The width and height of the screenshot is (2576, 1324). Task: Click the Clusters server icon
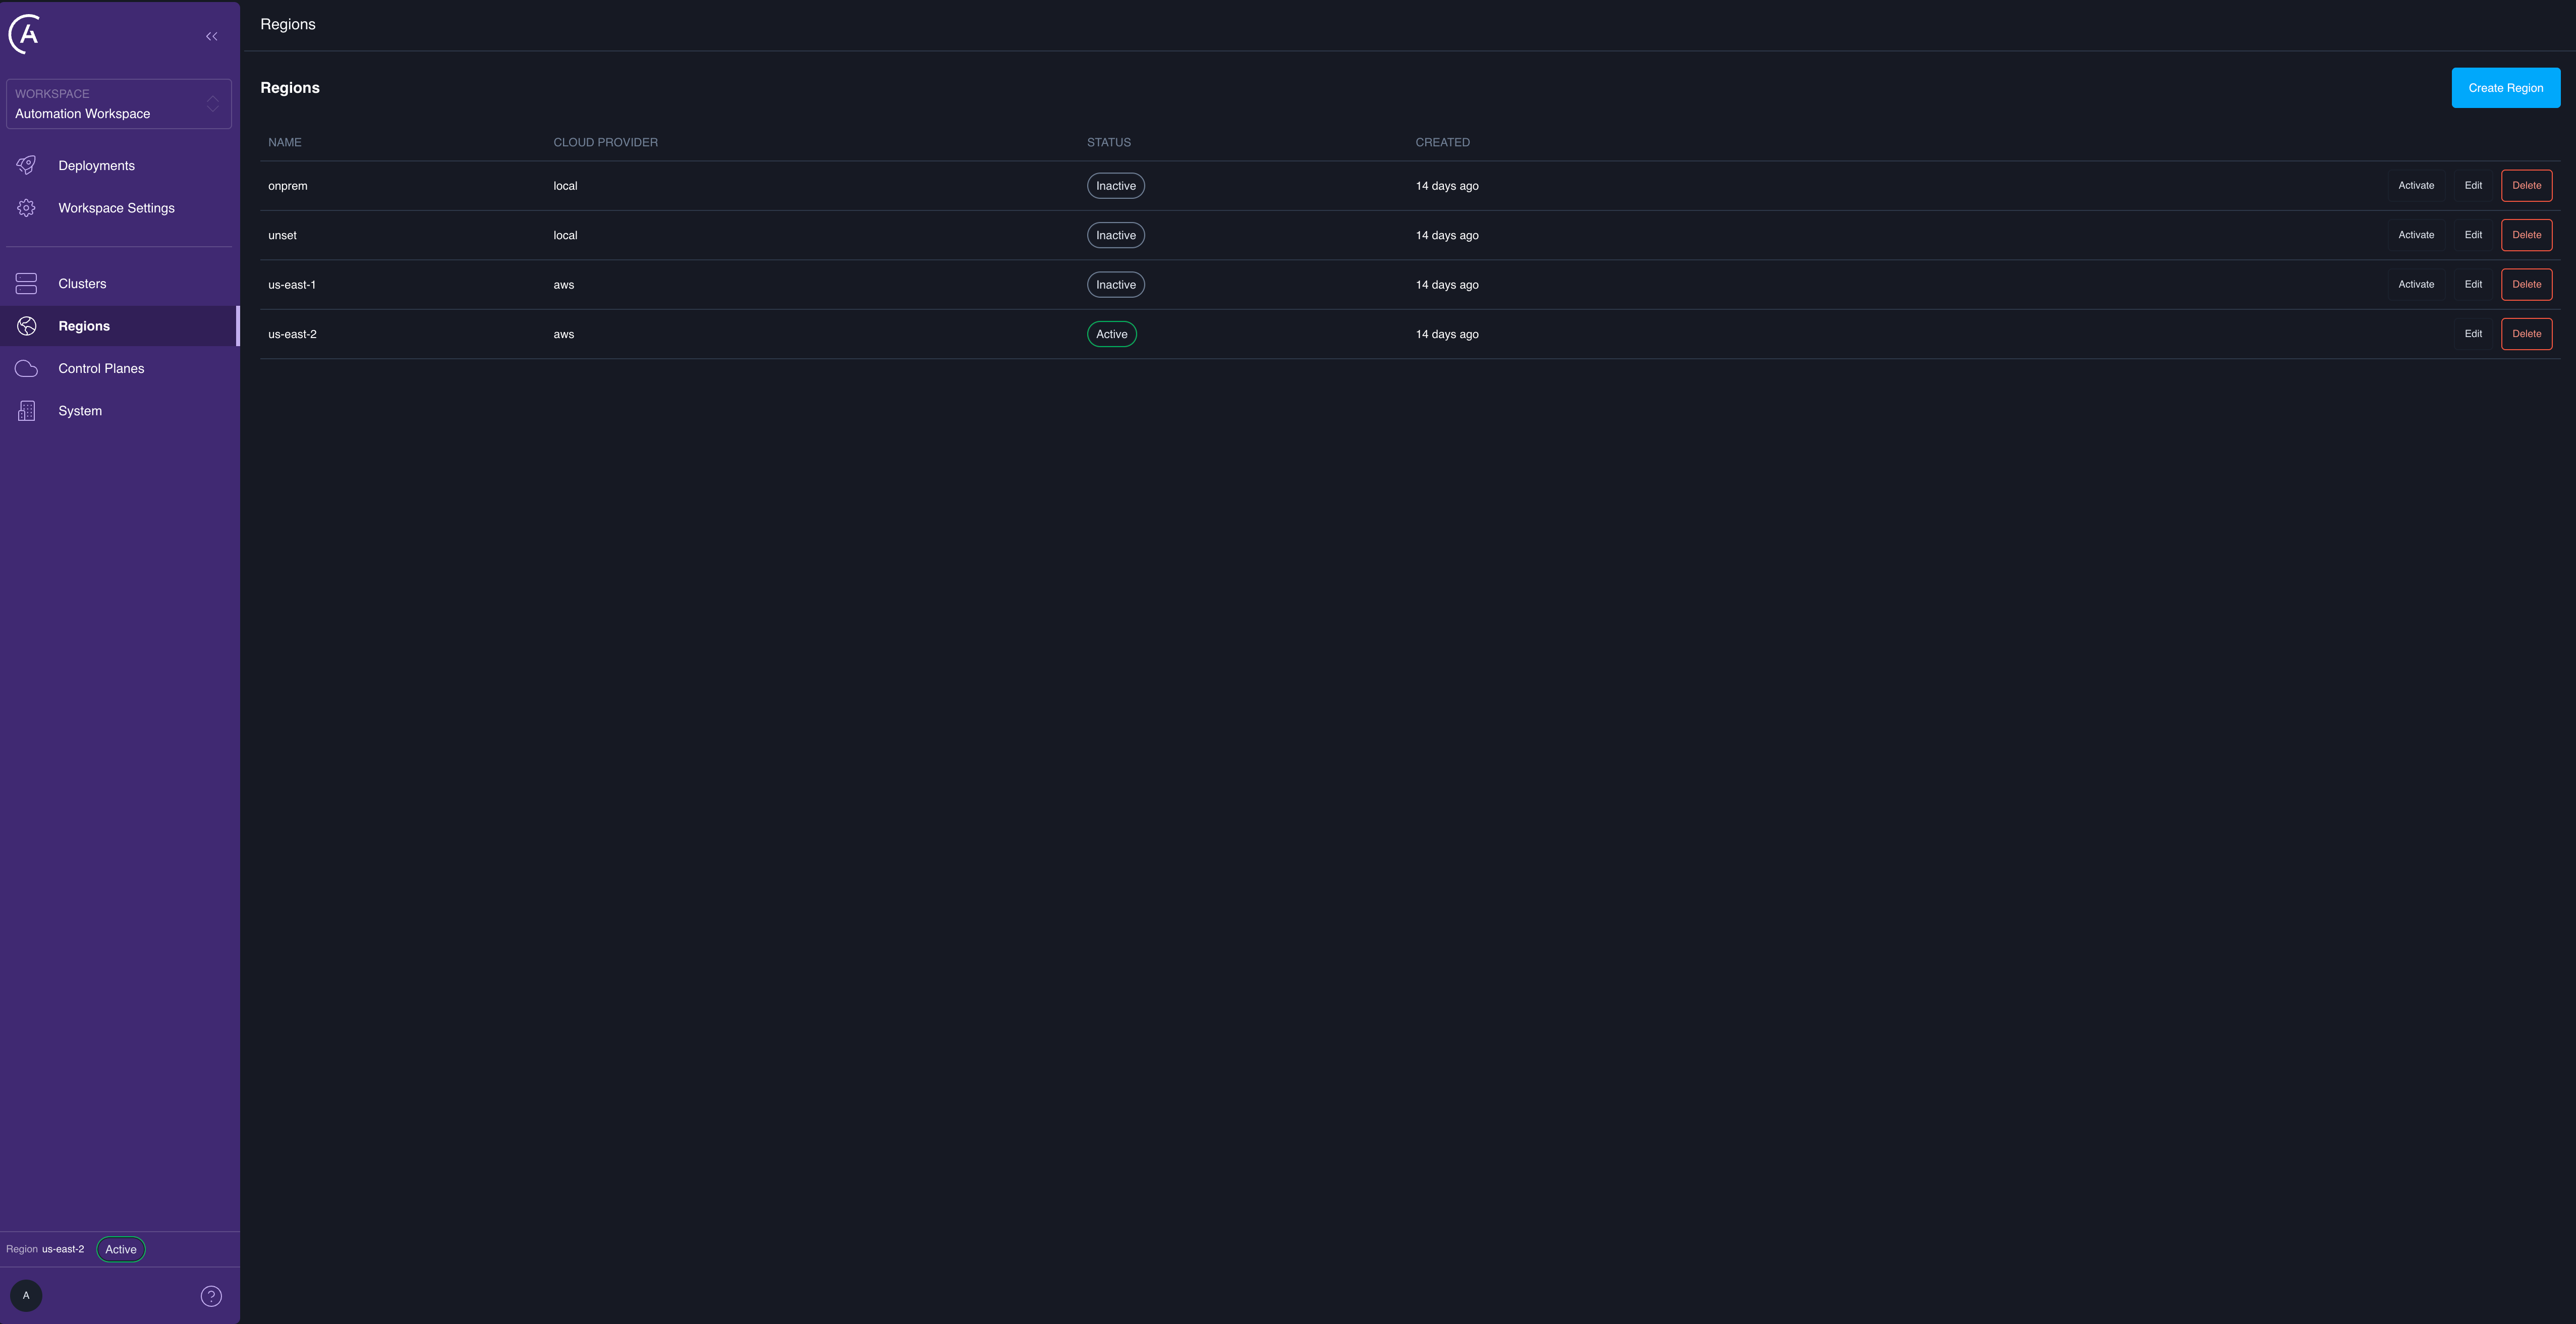pos(27,284)
